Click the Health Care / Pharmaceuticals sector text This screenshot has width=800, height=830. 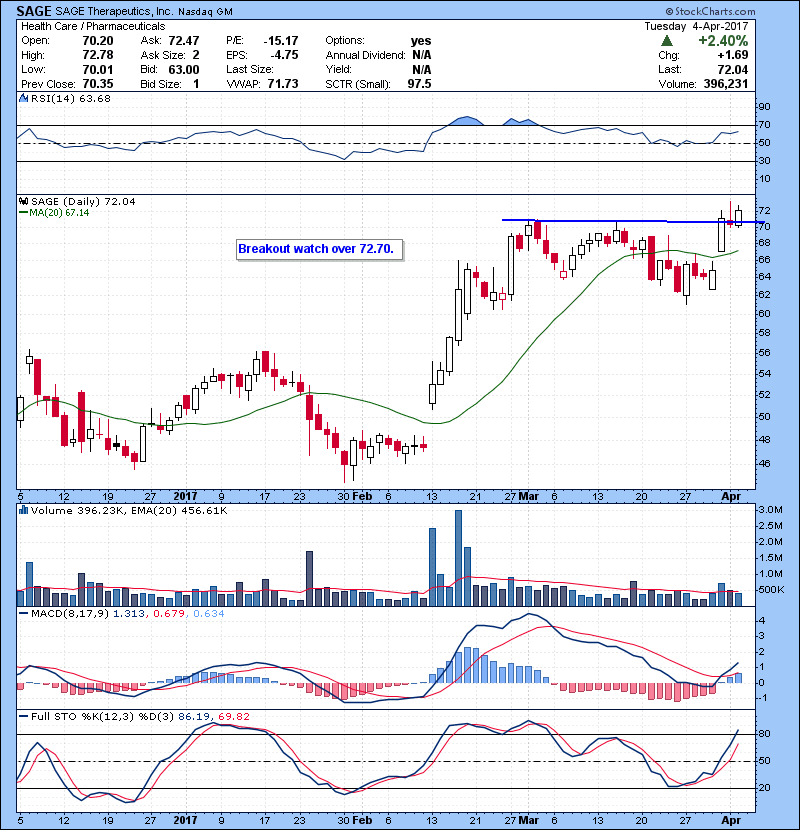93,26
